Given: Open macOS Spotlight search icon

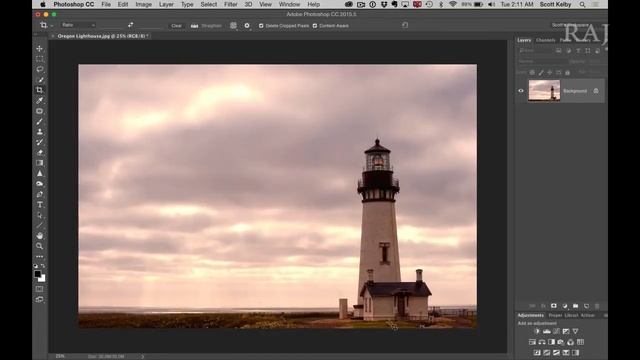Looking at the screenshot, I should click(x=582, y=4).
